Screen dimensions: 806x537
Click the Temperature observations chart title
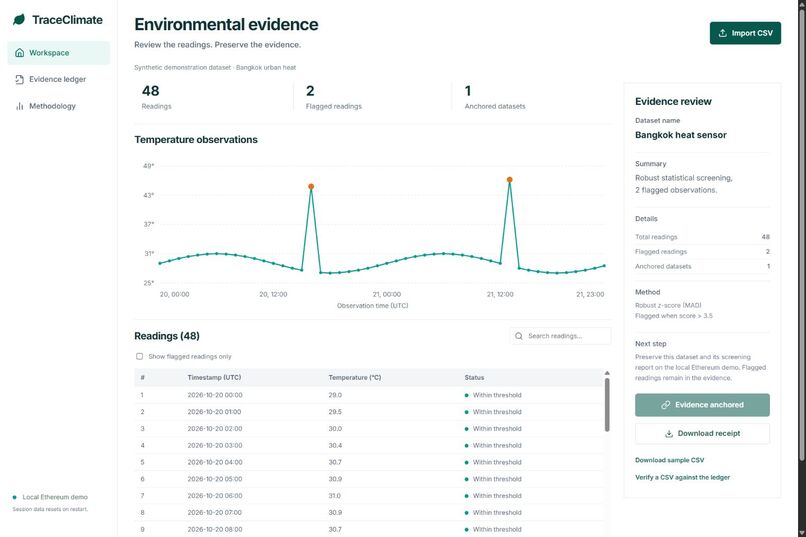[x=196, y=140]
